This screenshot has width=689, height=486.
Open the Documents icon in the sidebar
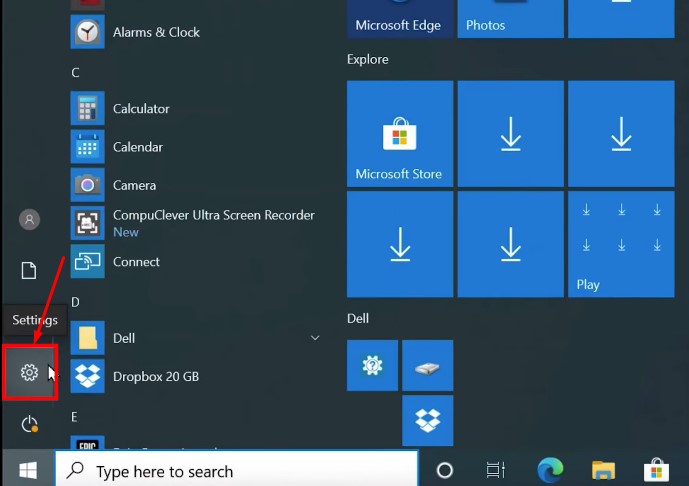click(29, 270)
